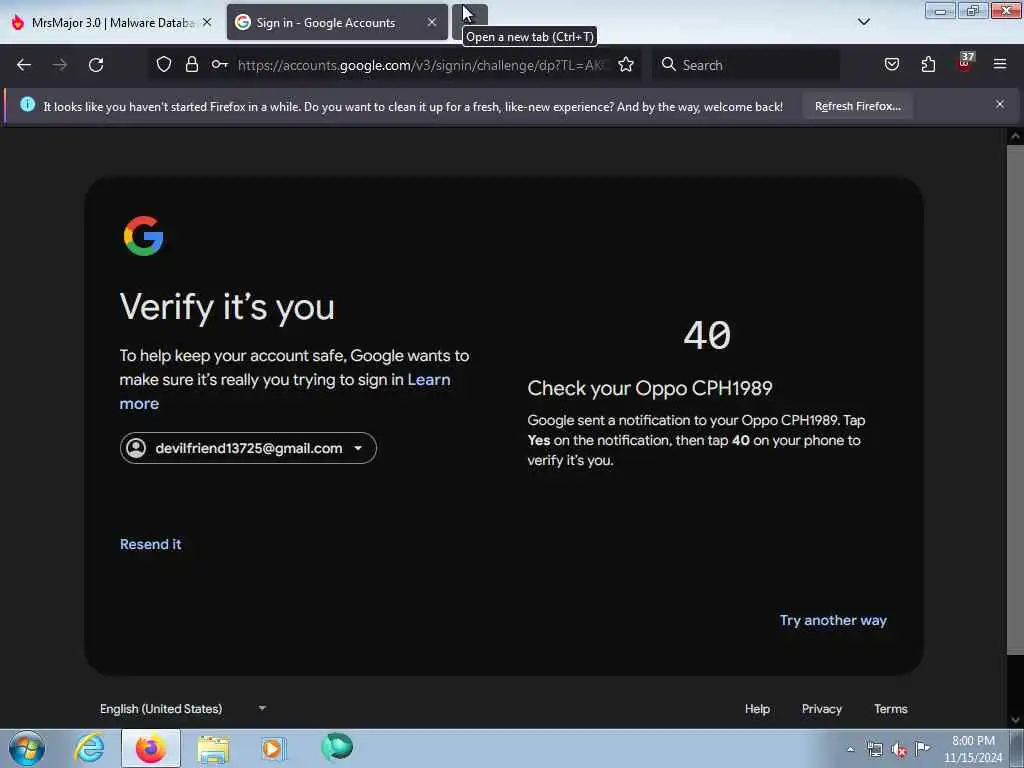Screen dimensions: 1024x768
Task: Open Action Center flag icon
Action: tap(922, 748)
